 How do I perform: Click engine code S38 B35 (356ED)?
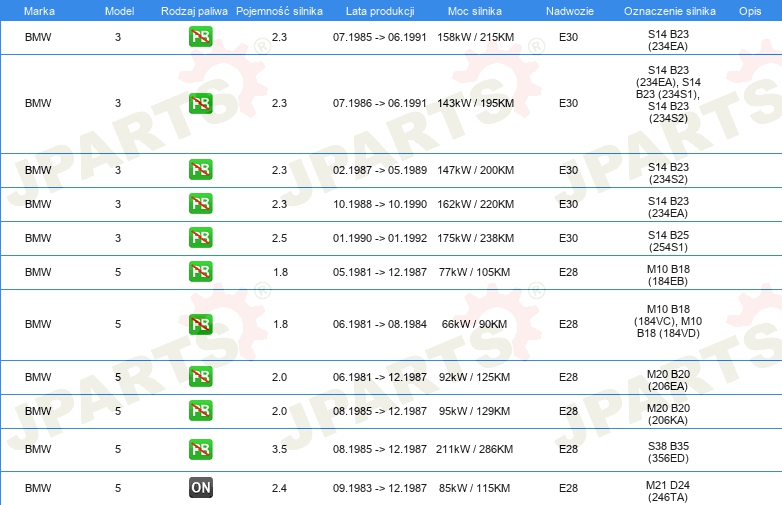668,452
